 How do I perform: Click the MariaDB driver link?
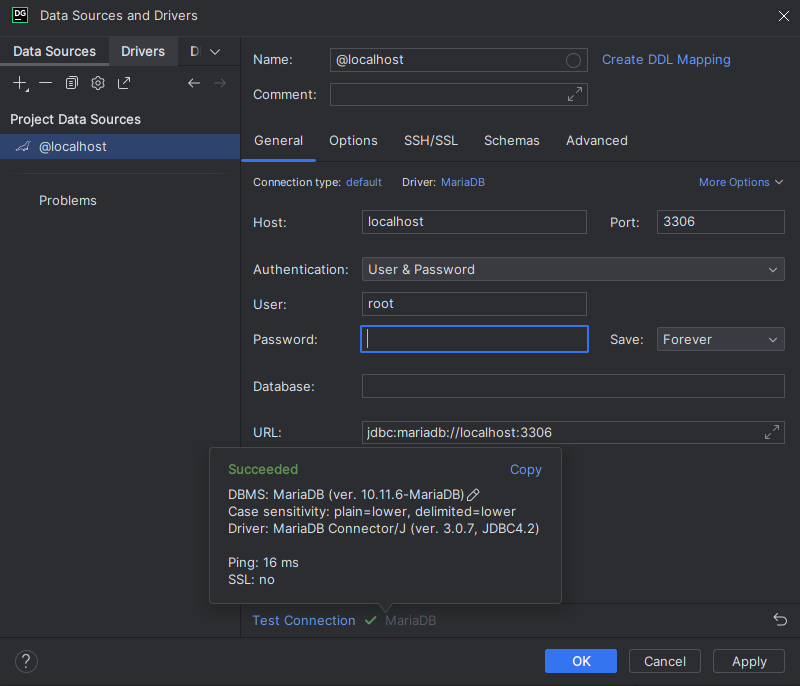pyautogui.click(x=463, y=182)
